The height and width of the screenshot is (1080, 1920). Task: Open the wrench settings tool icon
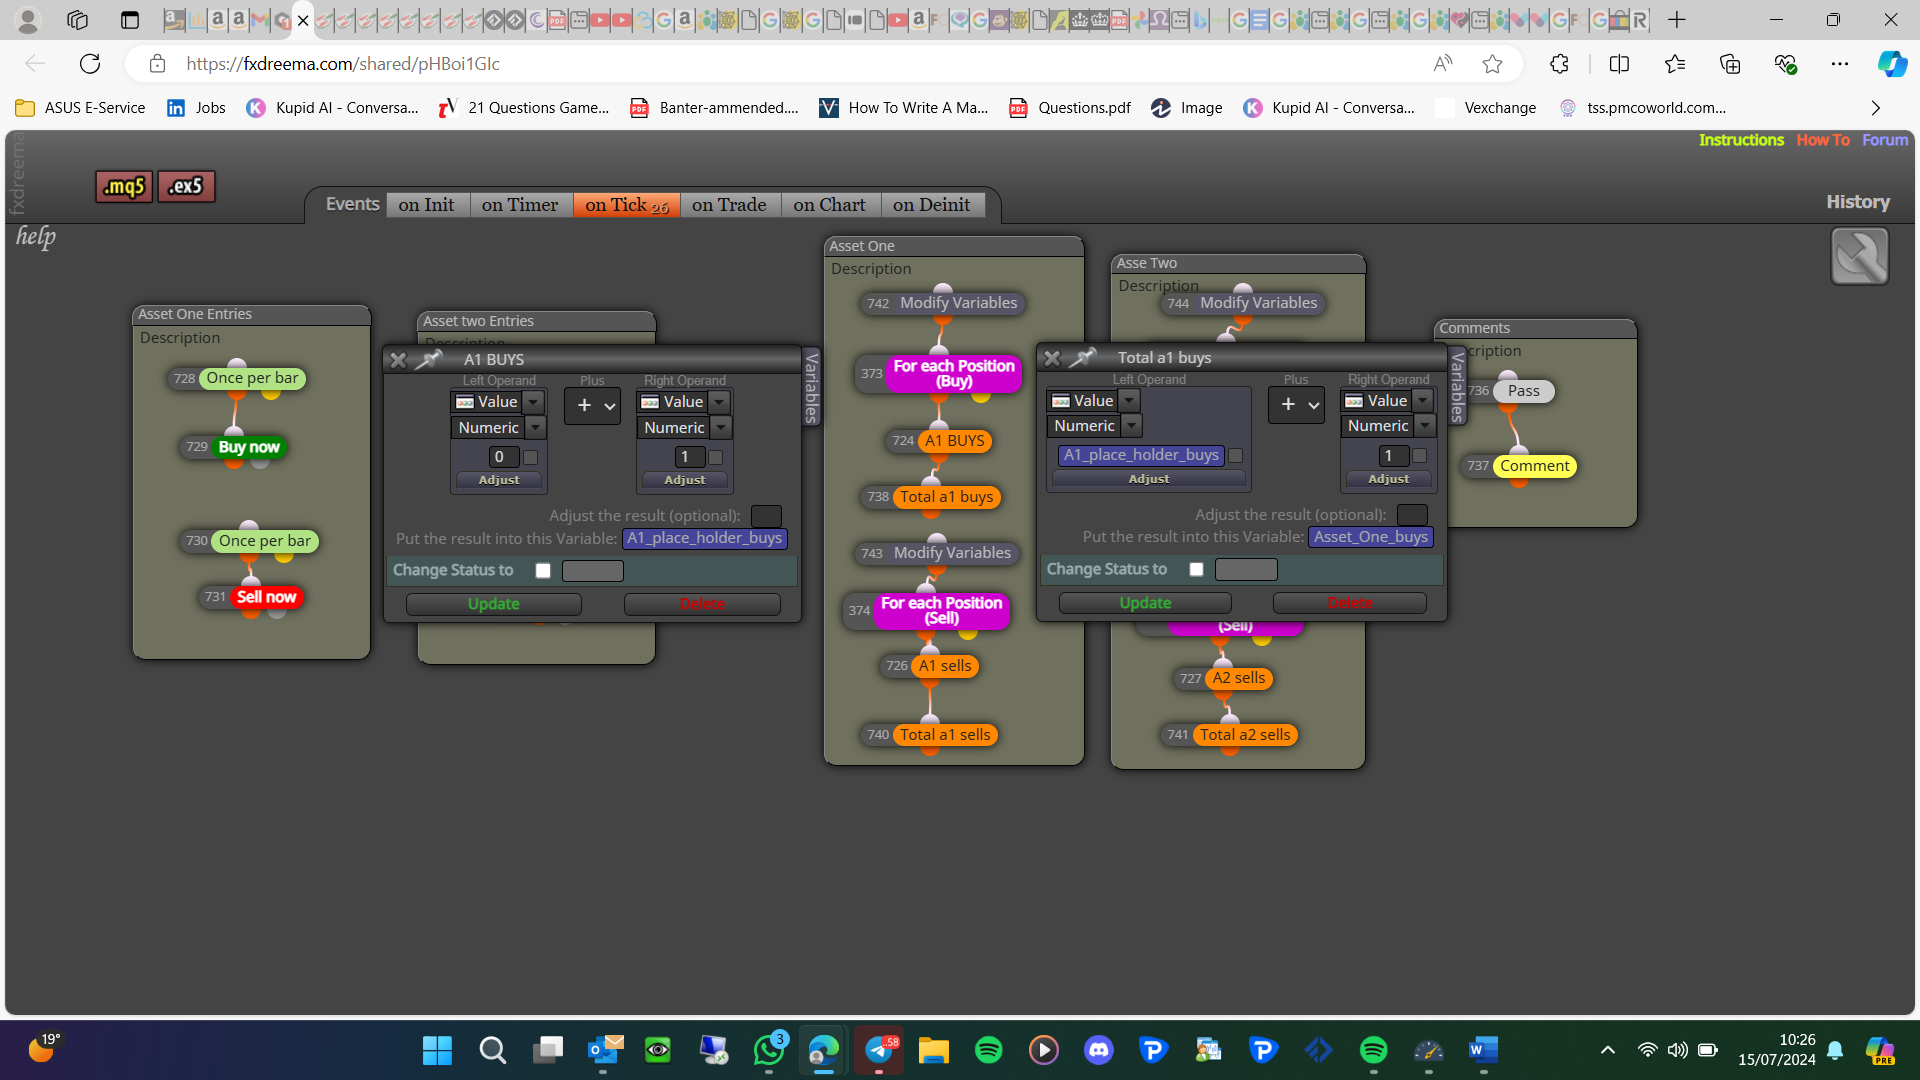pos(1859,256)
